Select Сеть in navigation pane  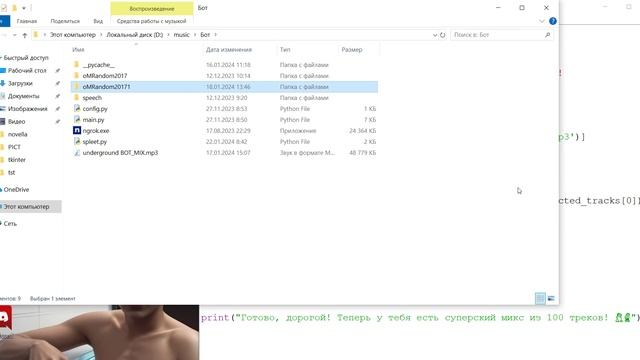(10, 224)
